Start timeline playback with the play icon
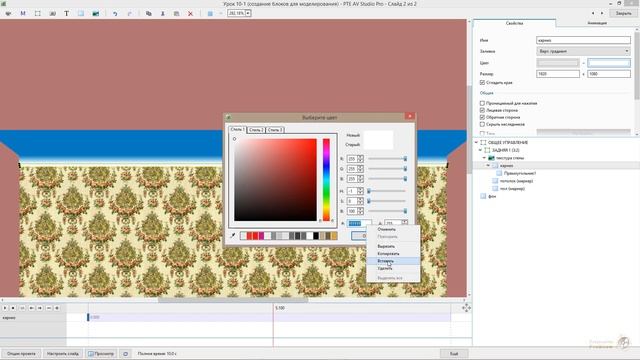Viewport: 640px width, 360px height. coord(5,308)
